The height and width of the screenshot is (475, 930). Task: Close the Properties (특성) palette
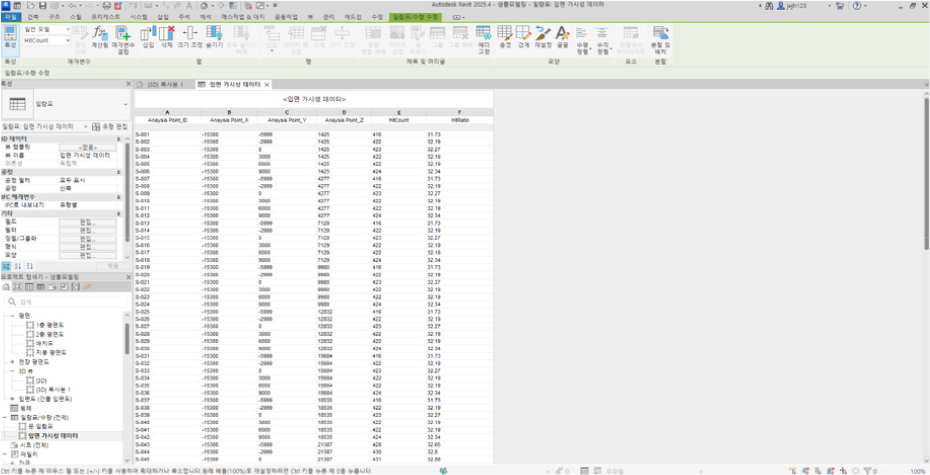tap(128, 84)
